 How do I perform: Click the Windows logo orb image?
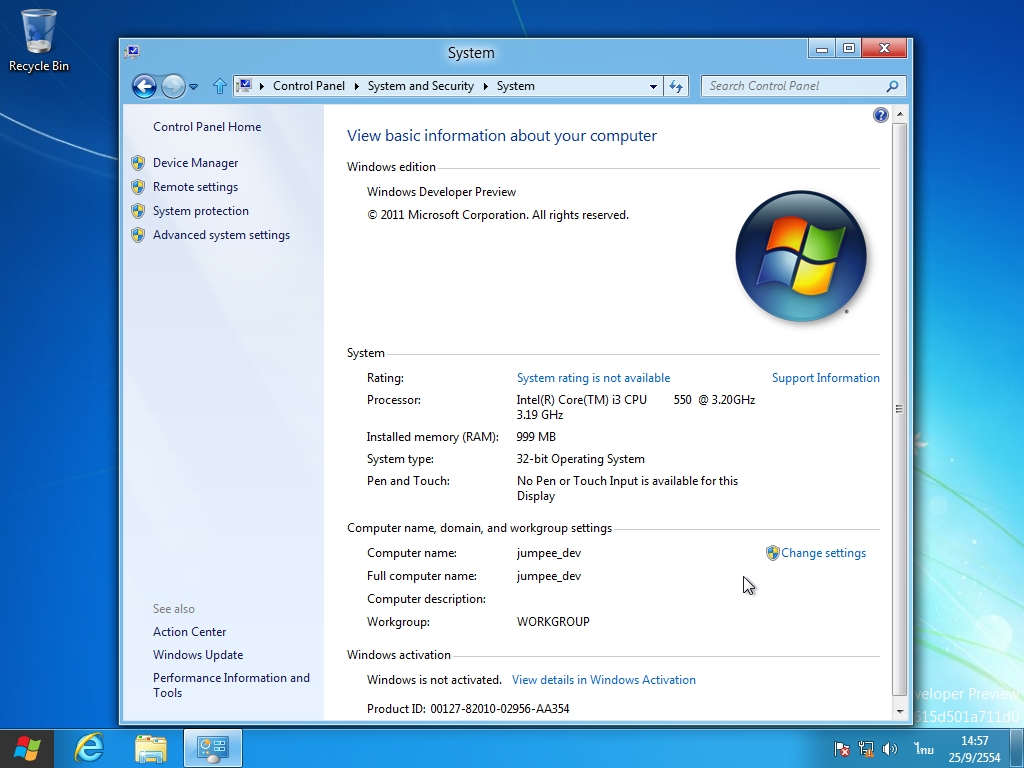coord(801,256)
